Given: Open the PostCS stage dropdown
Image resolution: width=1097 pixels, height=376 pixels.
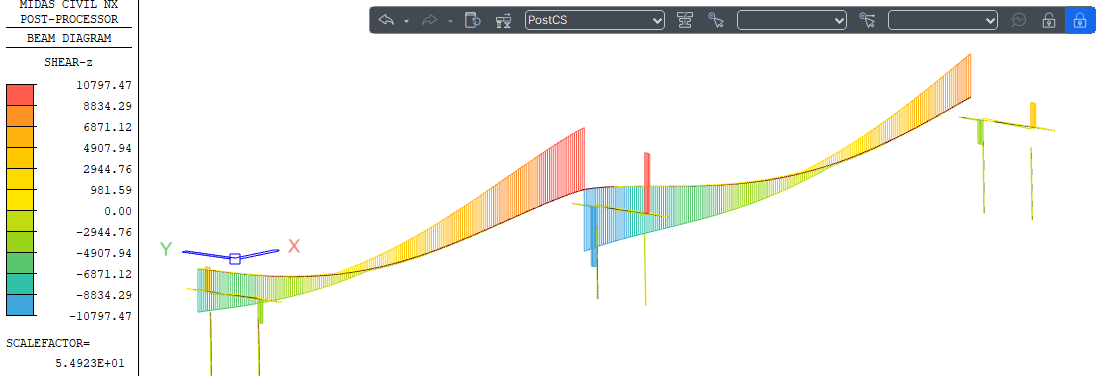Looking at the screenshot, I should click(x=595, y=20).
